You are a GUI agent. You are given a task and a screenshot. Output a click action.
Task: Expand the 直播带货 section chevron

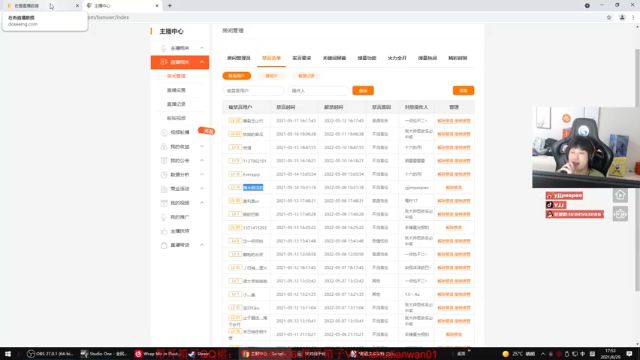[202, 245]
